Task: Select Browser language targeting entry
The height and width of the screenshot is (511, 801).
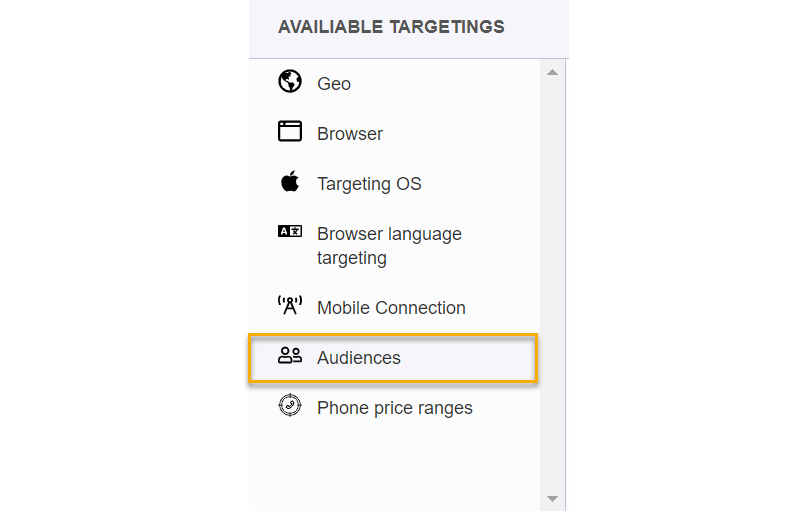Action: (x=389, y=246)
